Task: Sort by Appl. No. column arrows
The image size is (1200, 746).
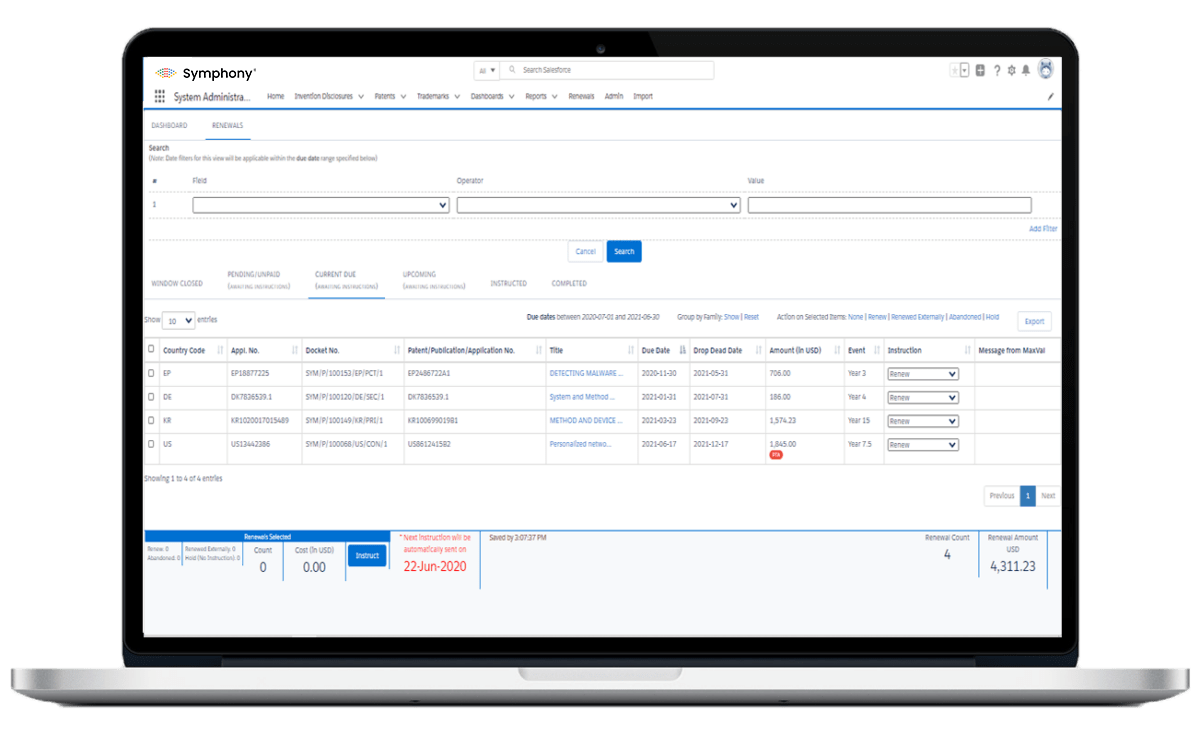Action: pos(295,351)
